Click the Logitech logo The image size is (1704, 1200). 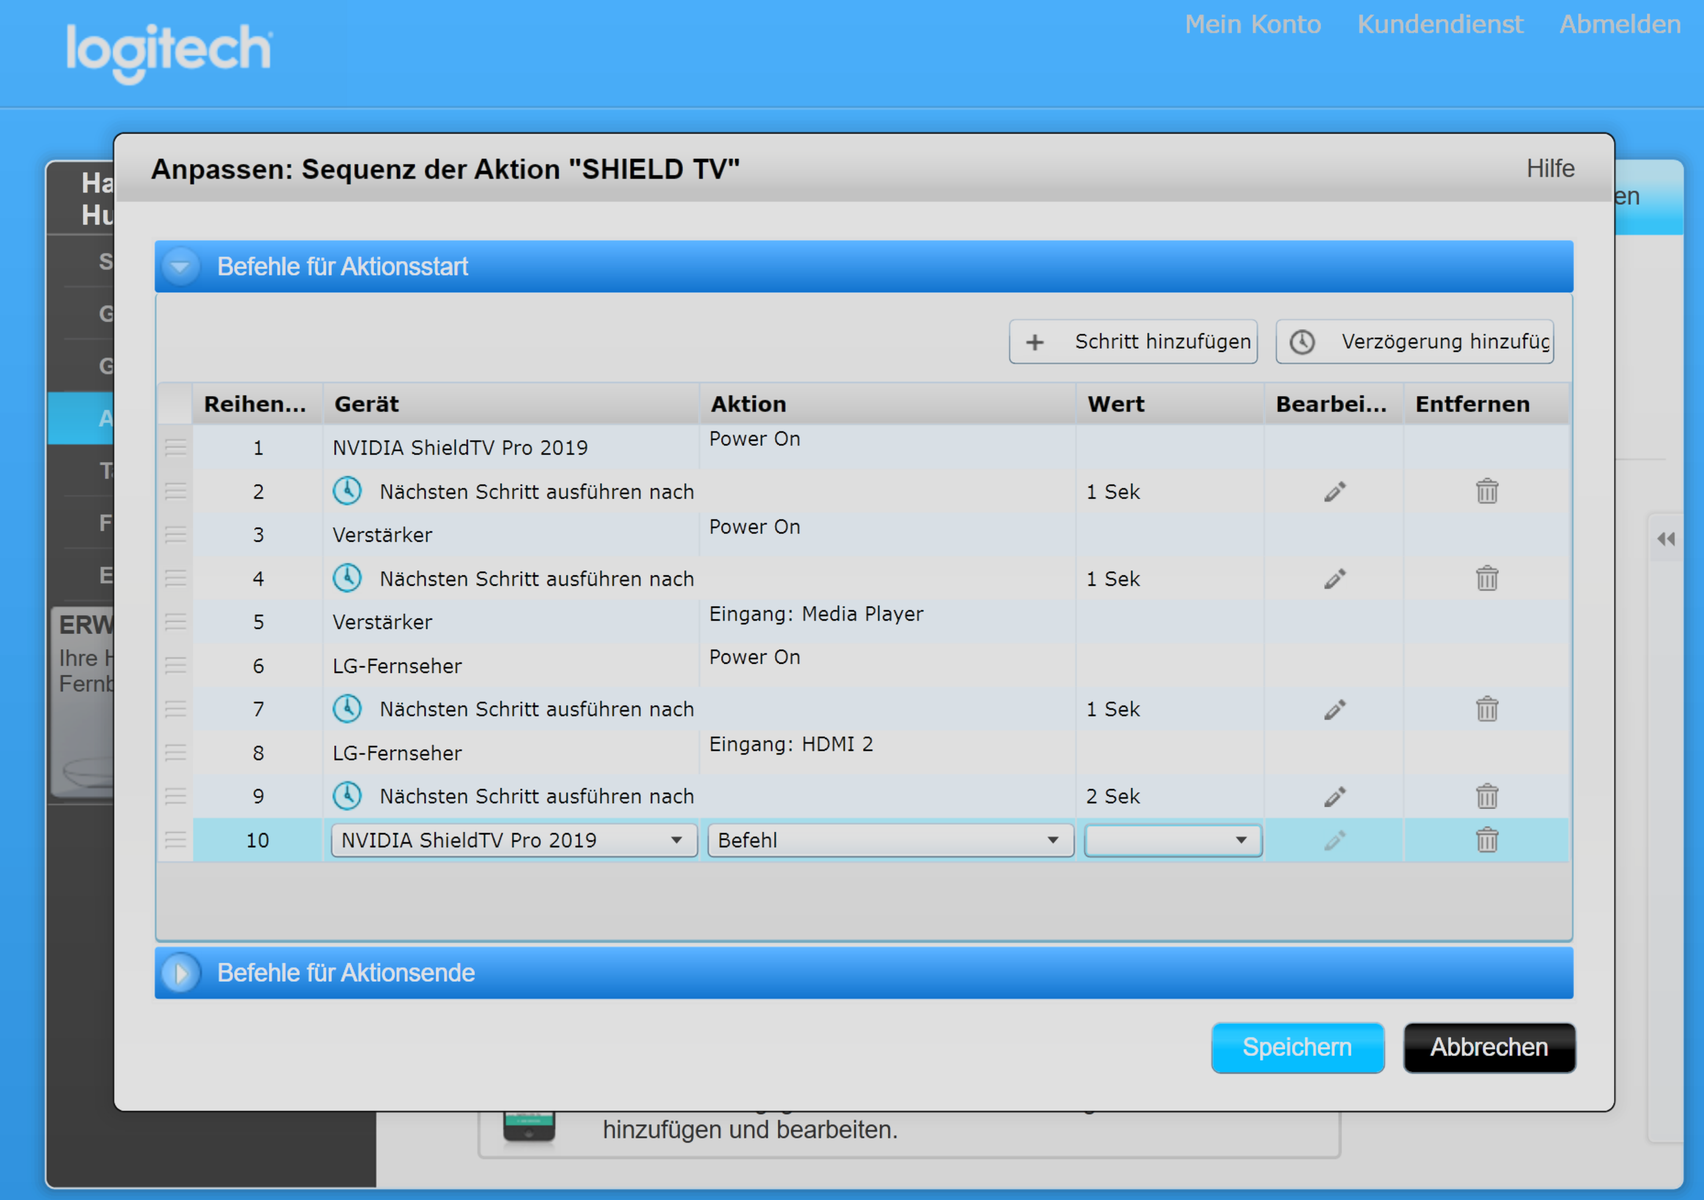click(x=169, y=53)
